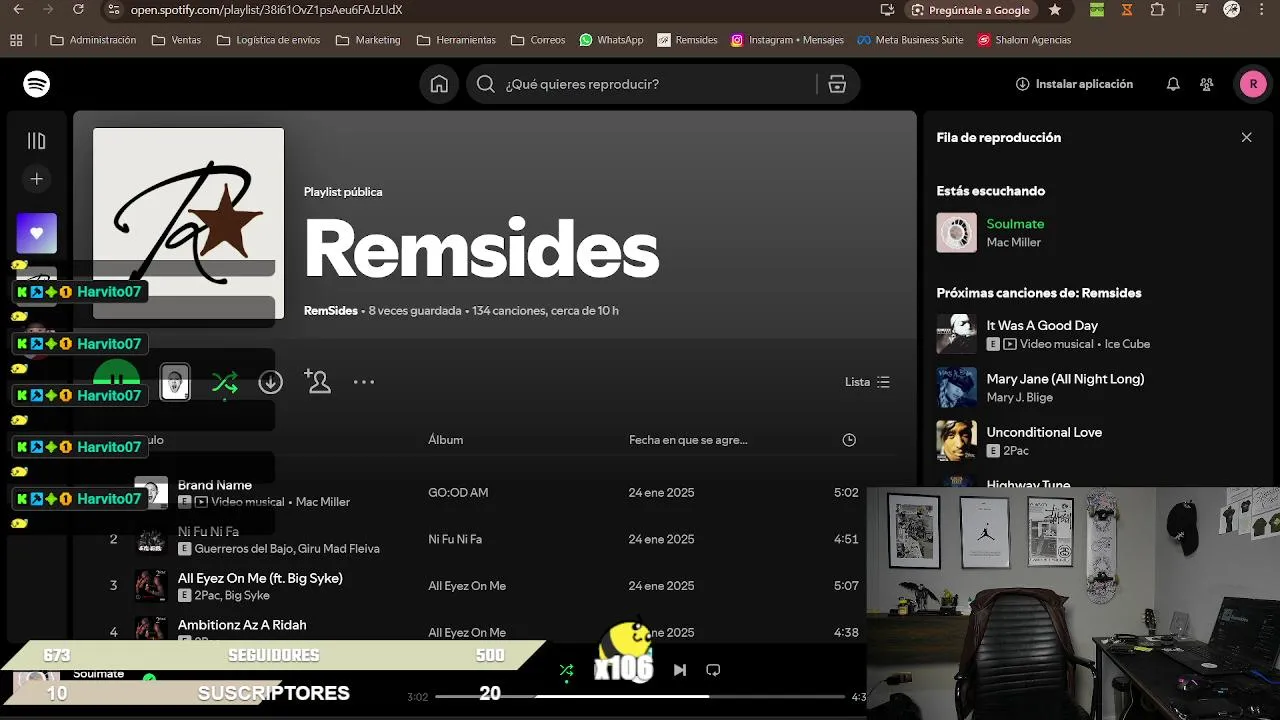The image size is (1280, 720).
Task: Click the Álbum column header
Action: 446,440
